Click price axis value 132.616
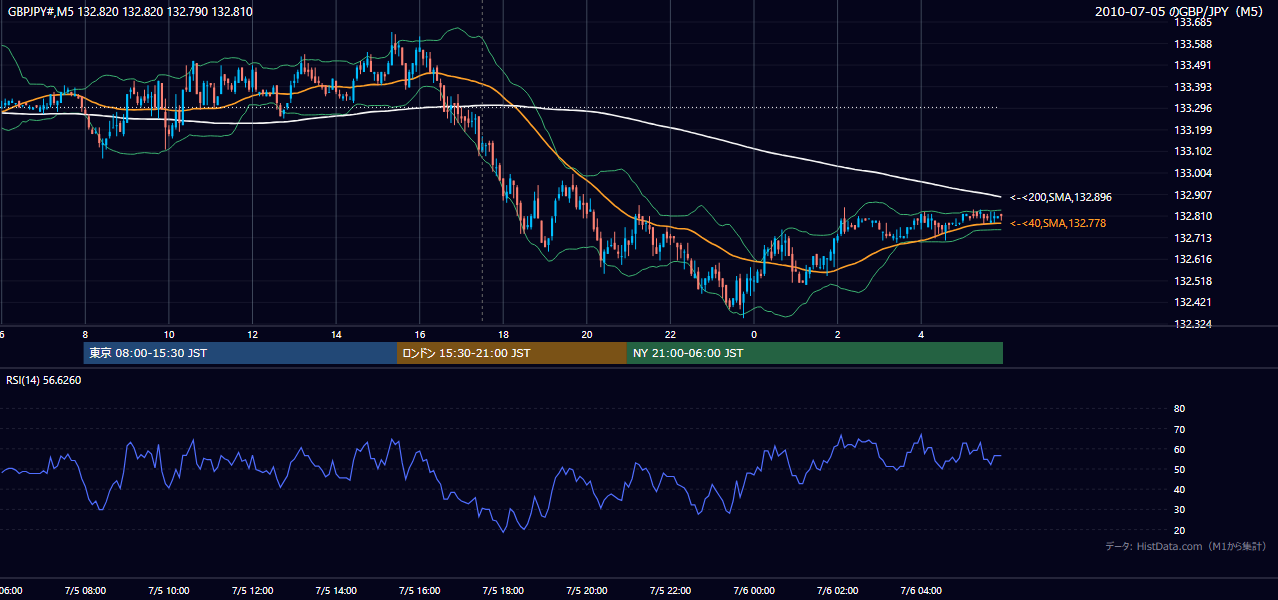Image resolution: width=1278 pixels, height=600 pixels. [x=1193, y=259]
